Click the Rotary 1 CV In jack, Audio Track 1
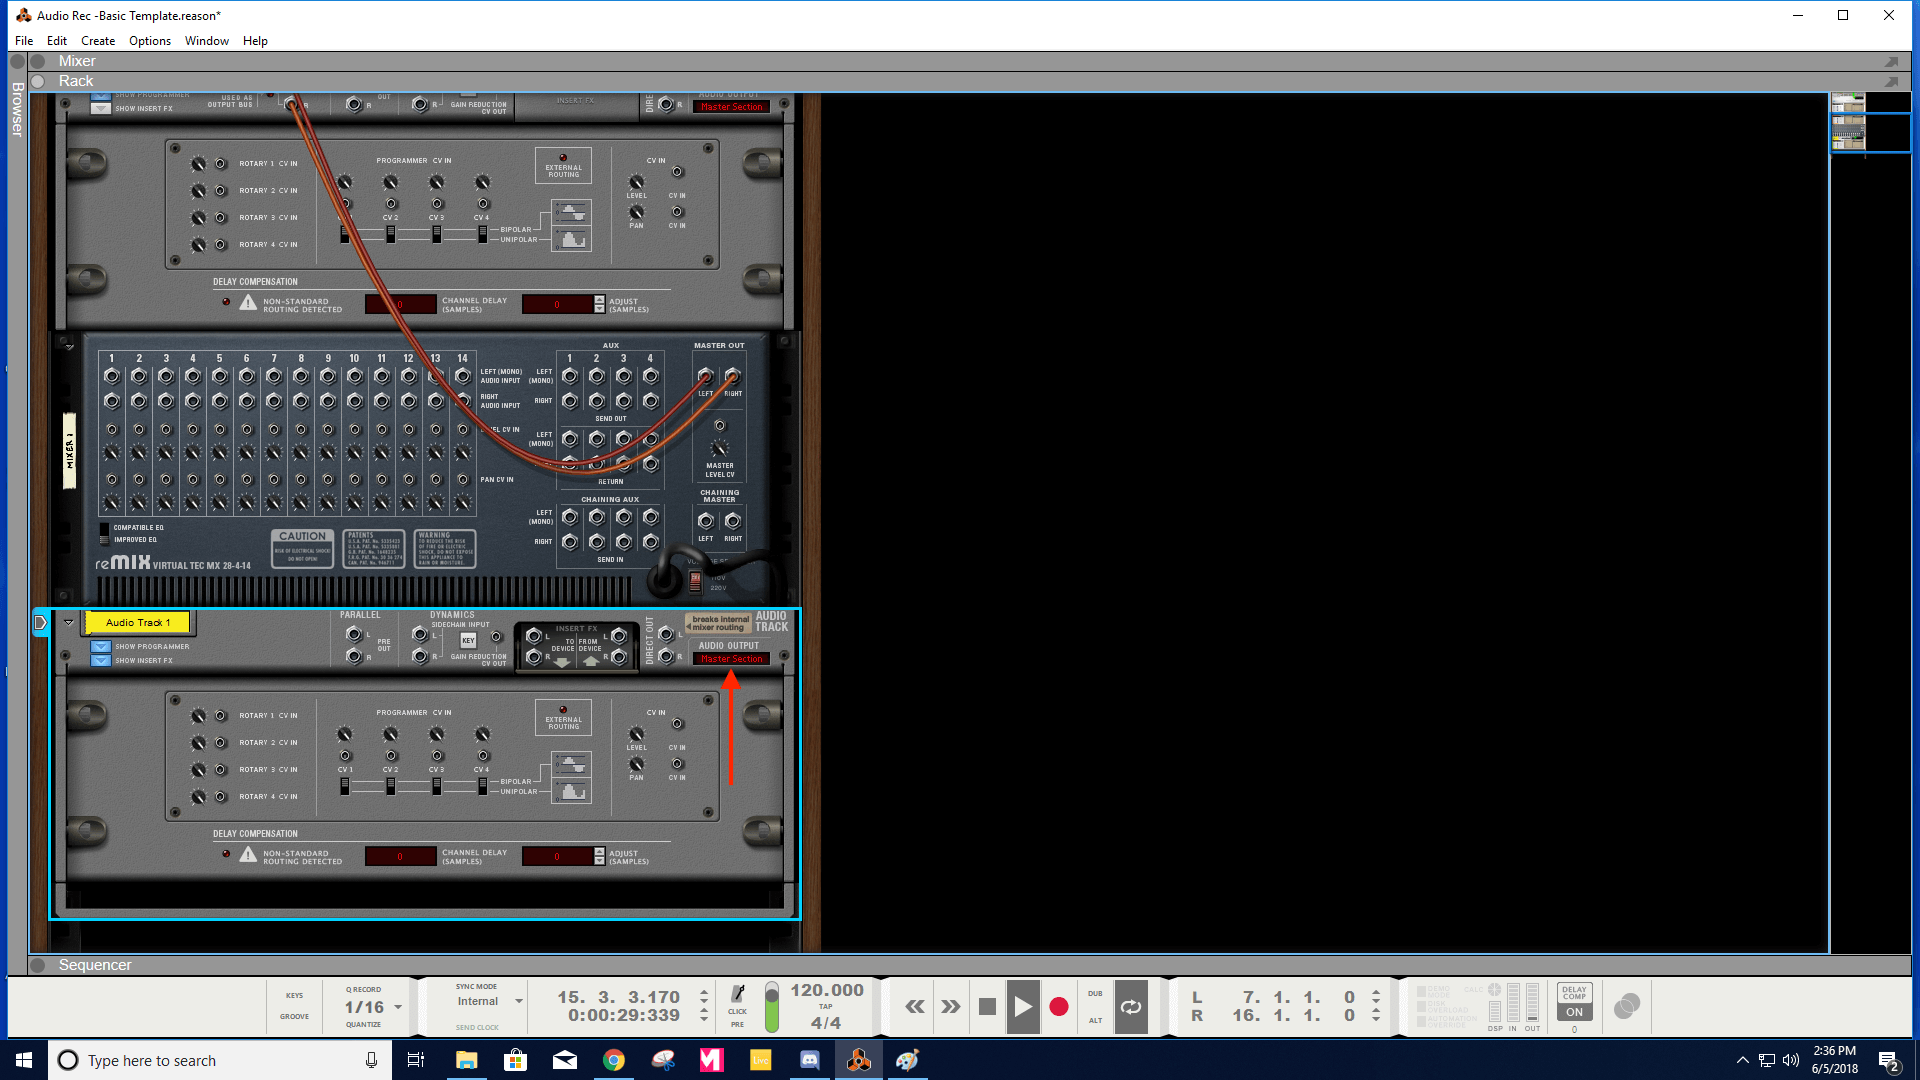This screenshot has height=1080, width=1920. pos(221,716)
